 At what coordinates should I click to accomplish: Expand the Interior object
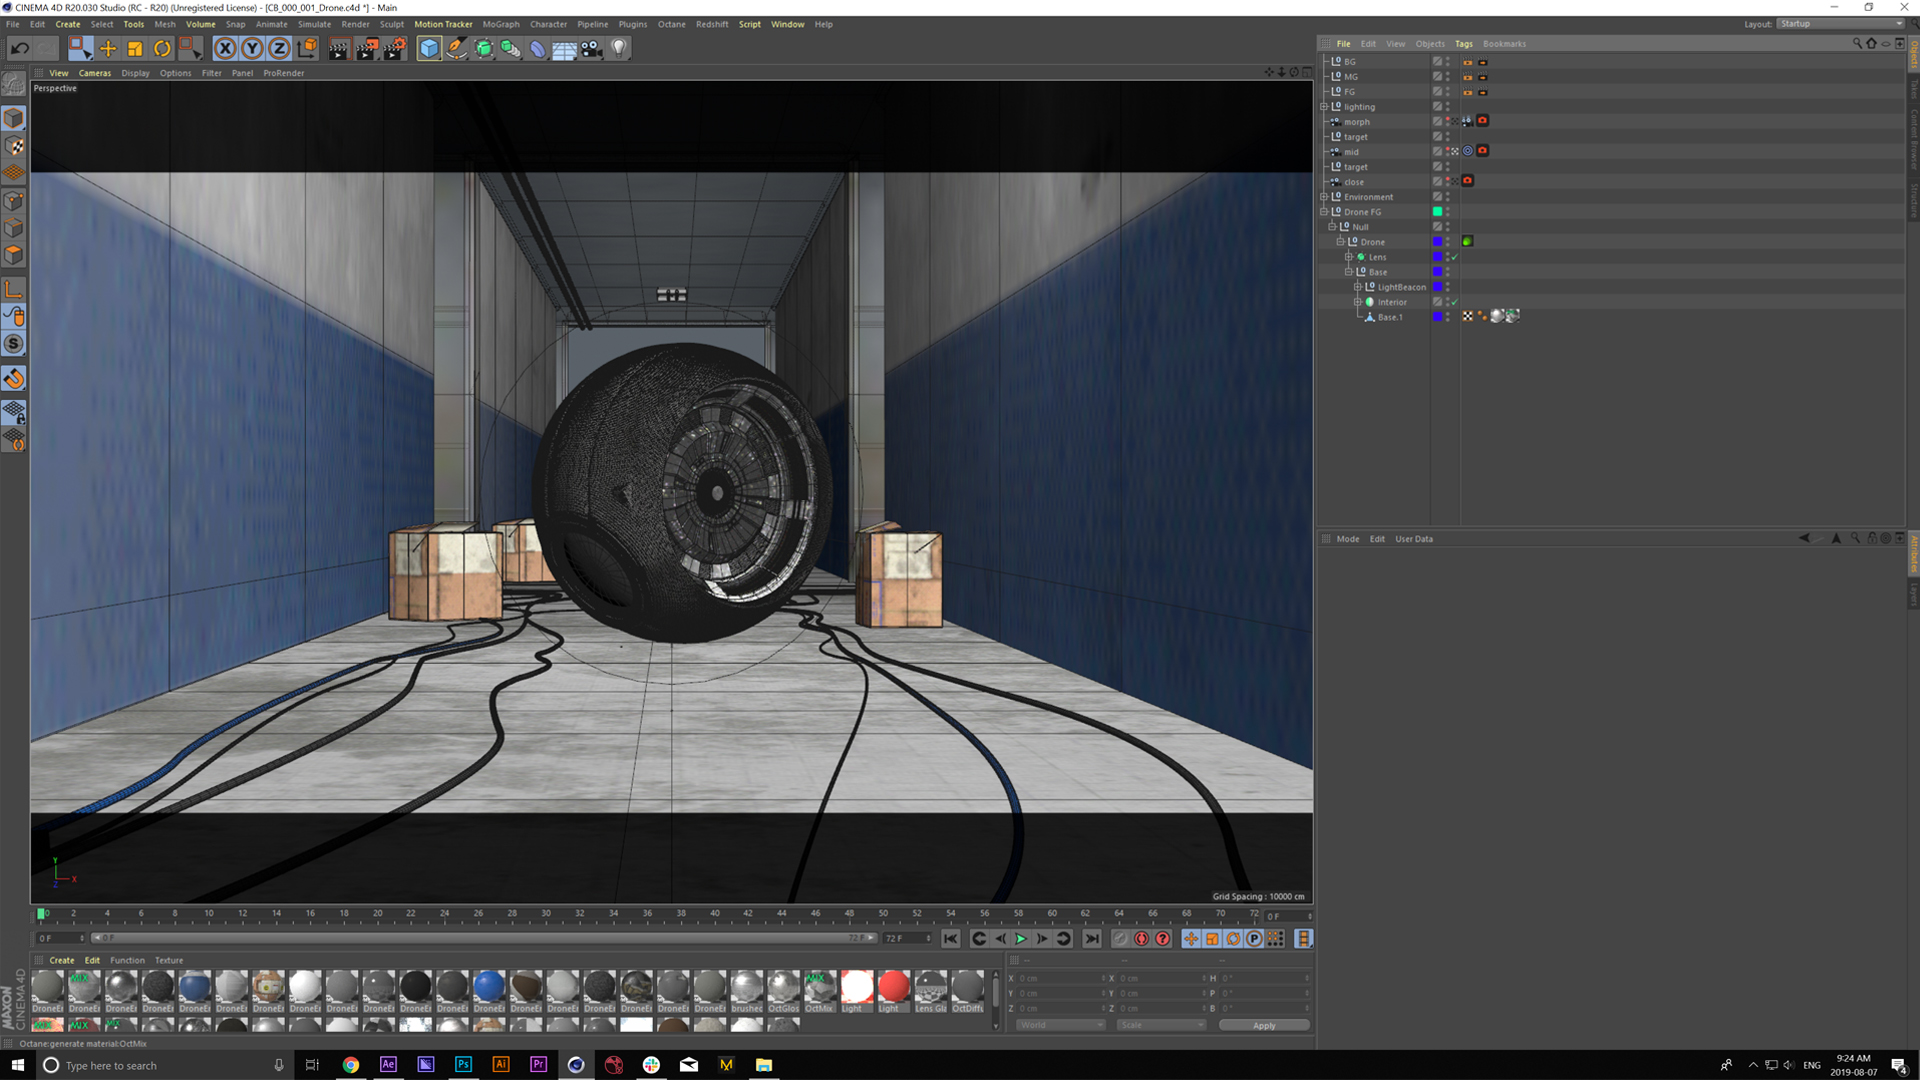point(1357,302)
